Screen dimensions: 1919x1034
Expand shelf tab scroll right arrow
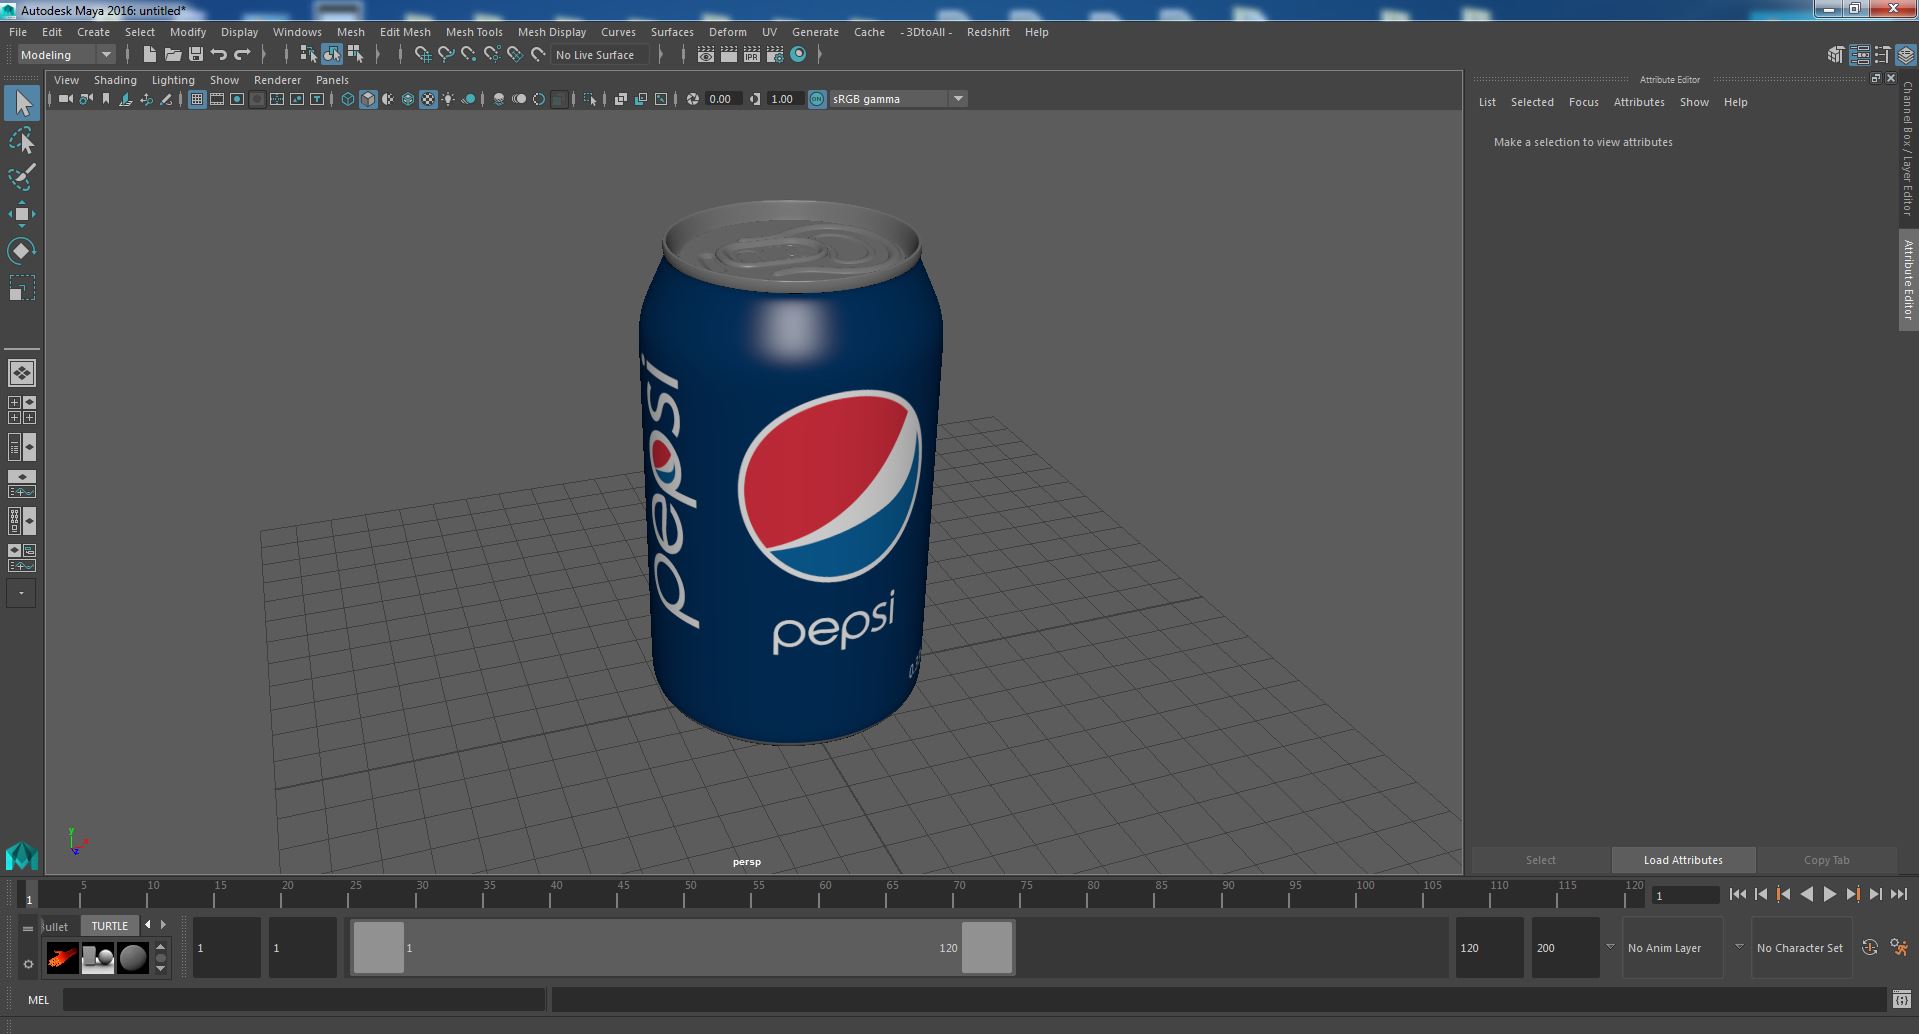coord(164,925)
